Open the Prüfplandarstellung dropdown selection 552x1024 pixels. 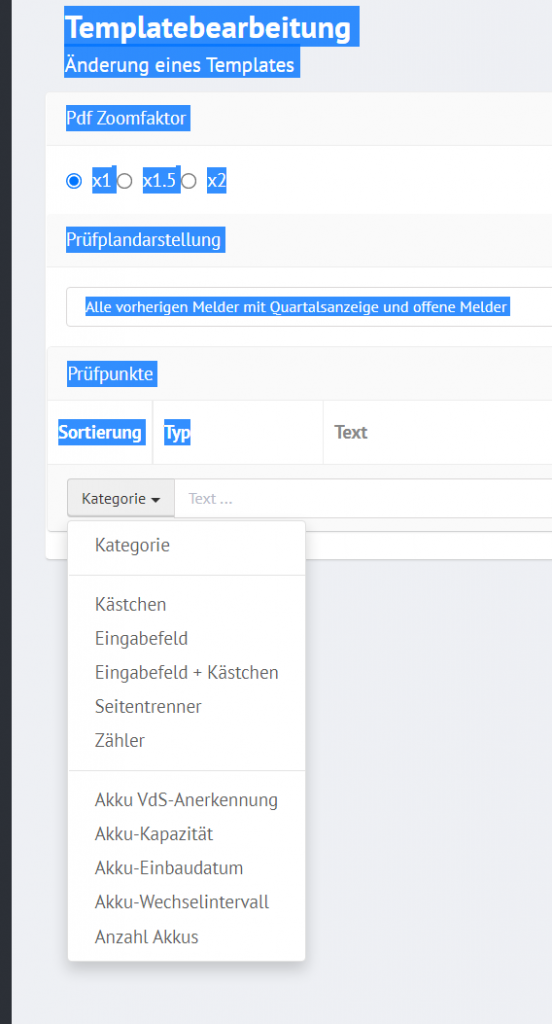(309, 306)
